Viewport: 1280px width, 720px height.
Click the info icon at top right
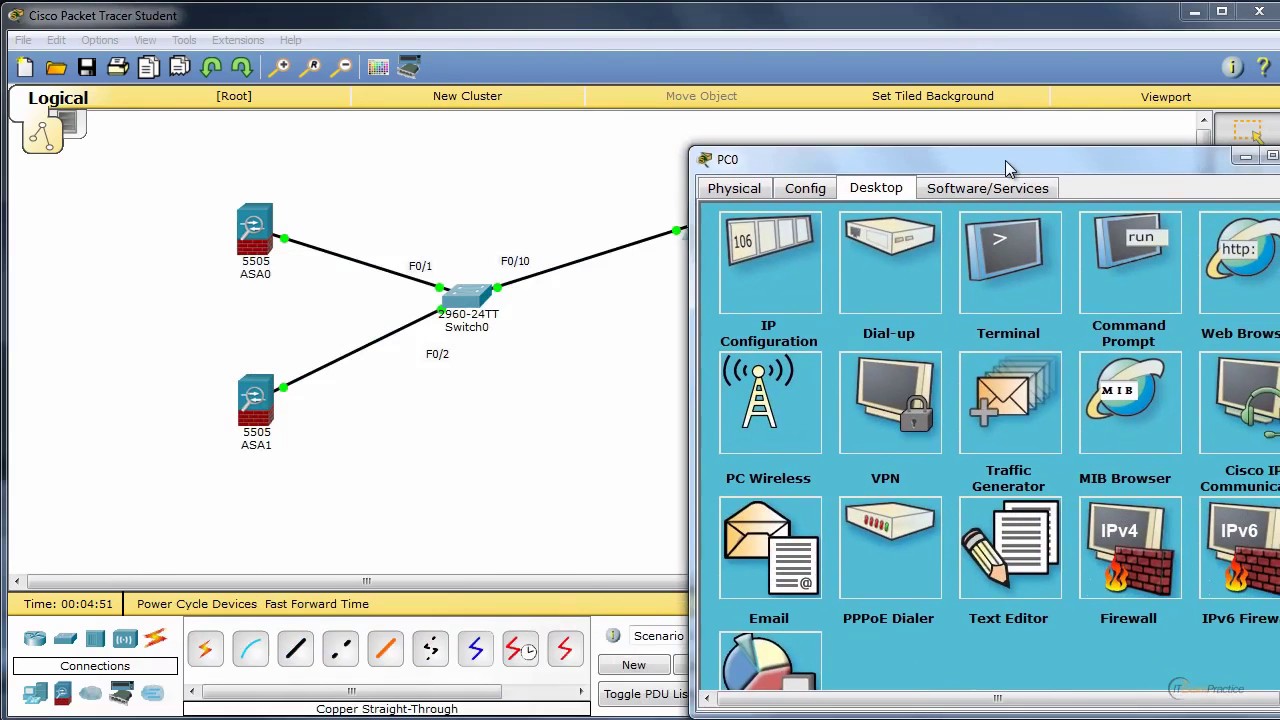1232,67
